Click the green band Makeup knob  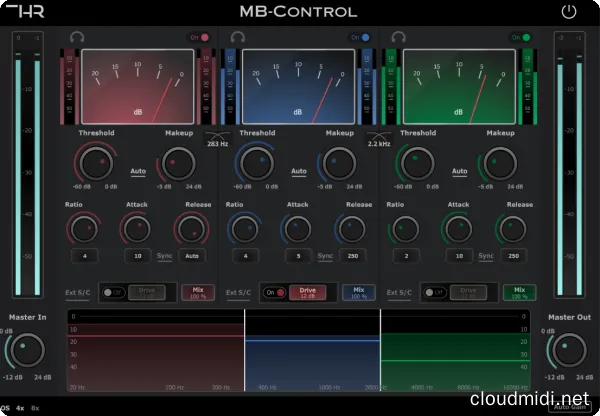tap(500, 163)
